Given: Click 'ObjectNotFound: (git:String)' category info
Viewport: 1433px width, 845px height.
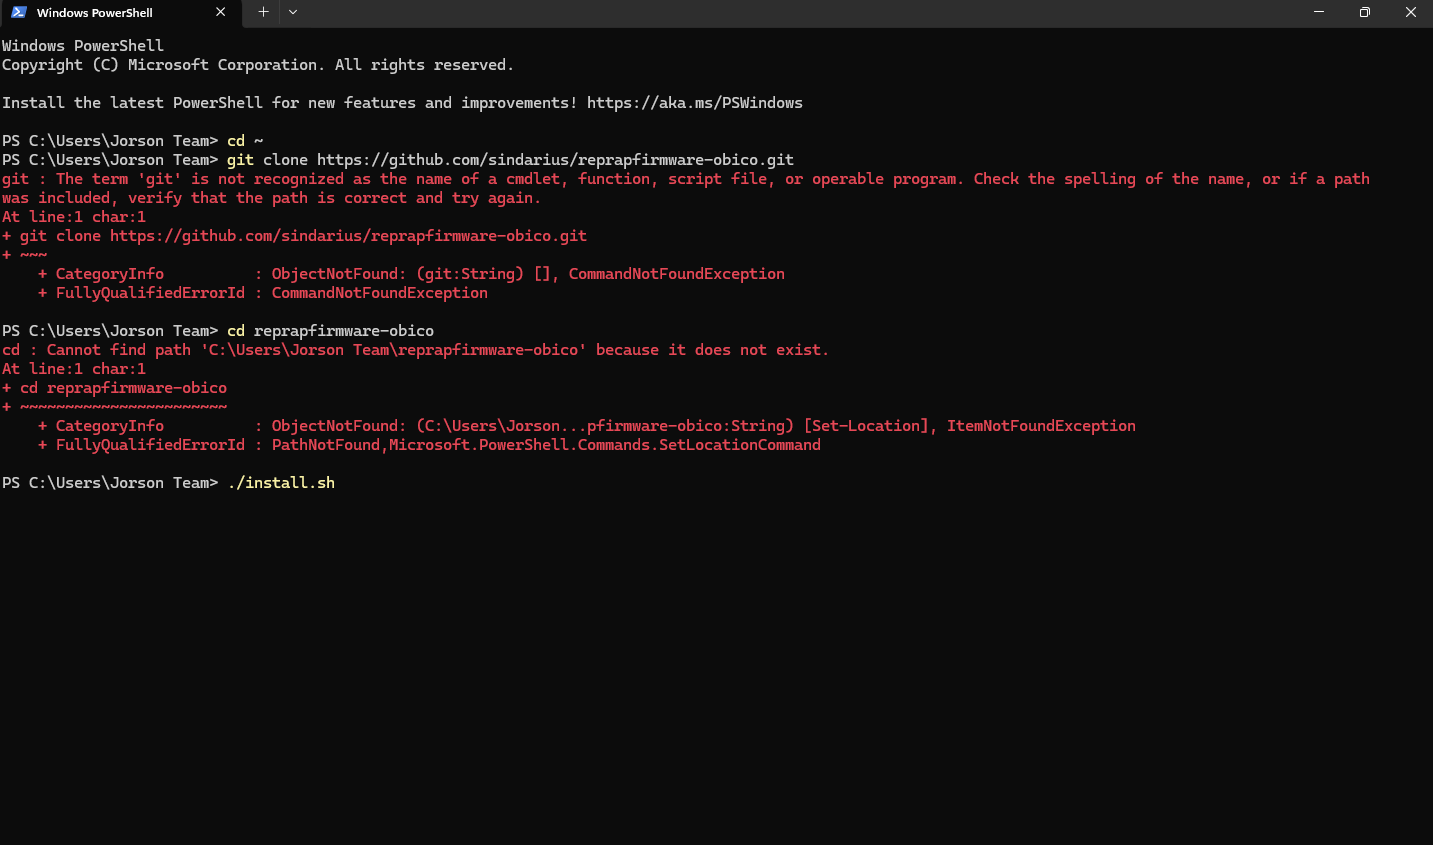Looking at the screenshot, I should tap(398, 274).
